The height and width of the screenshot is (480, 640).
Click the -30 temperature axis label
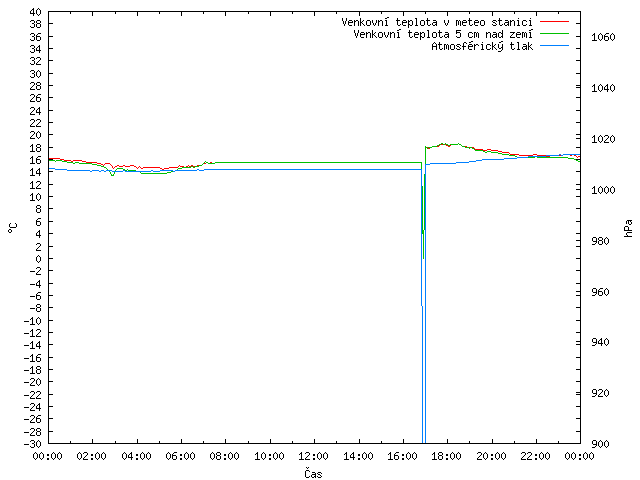33,444
